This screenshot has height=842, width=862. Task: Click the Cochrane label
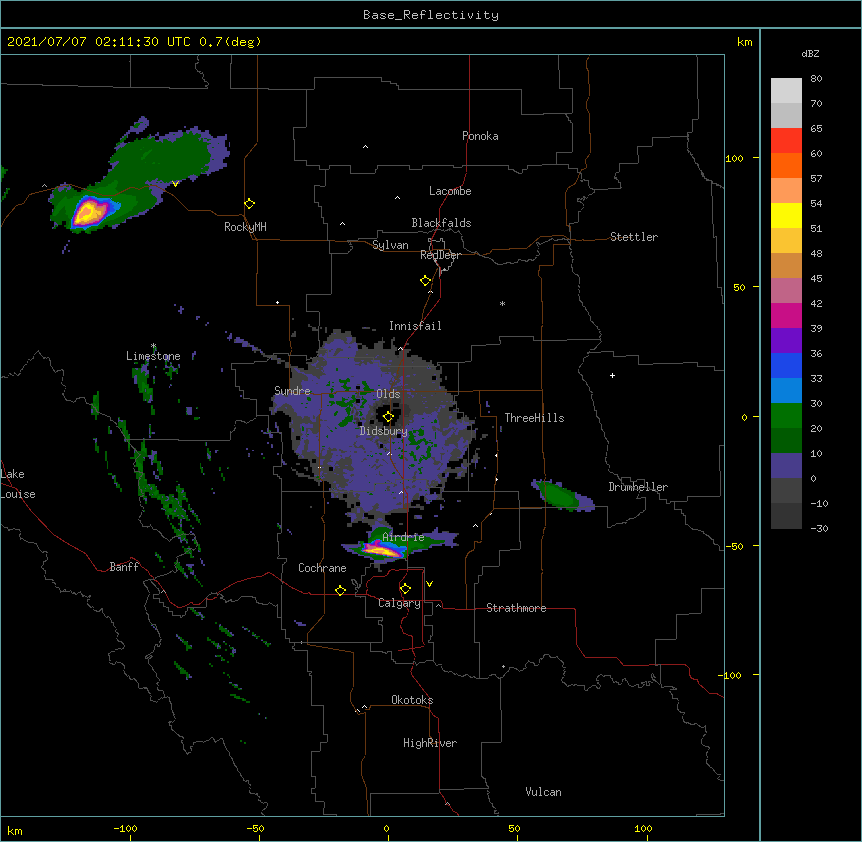322,568
